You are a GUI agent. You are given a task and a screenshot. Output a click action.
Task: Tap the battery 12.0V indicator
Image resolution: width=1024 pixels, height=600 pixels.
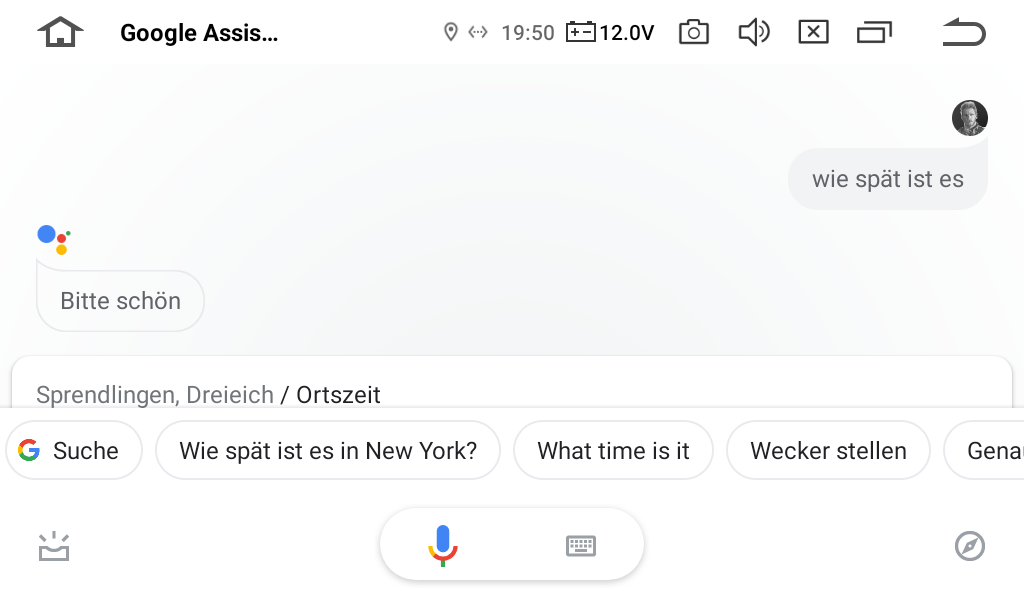tap(610, 32)
